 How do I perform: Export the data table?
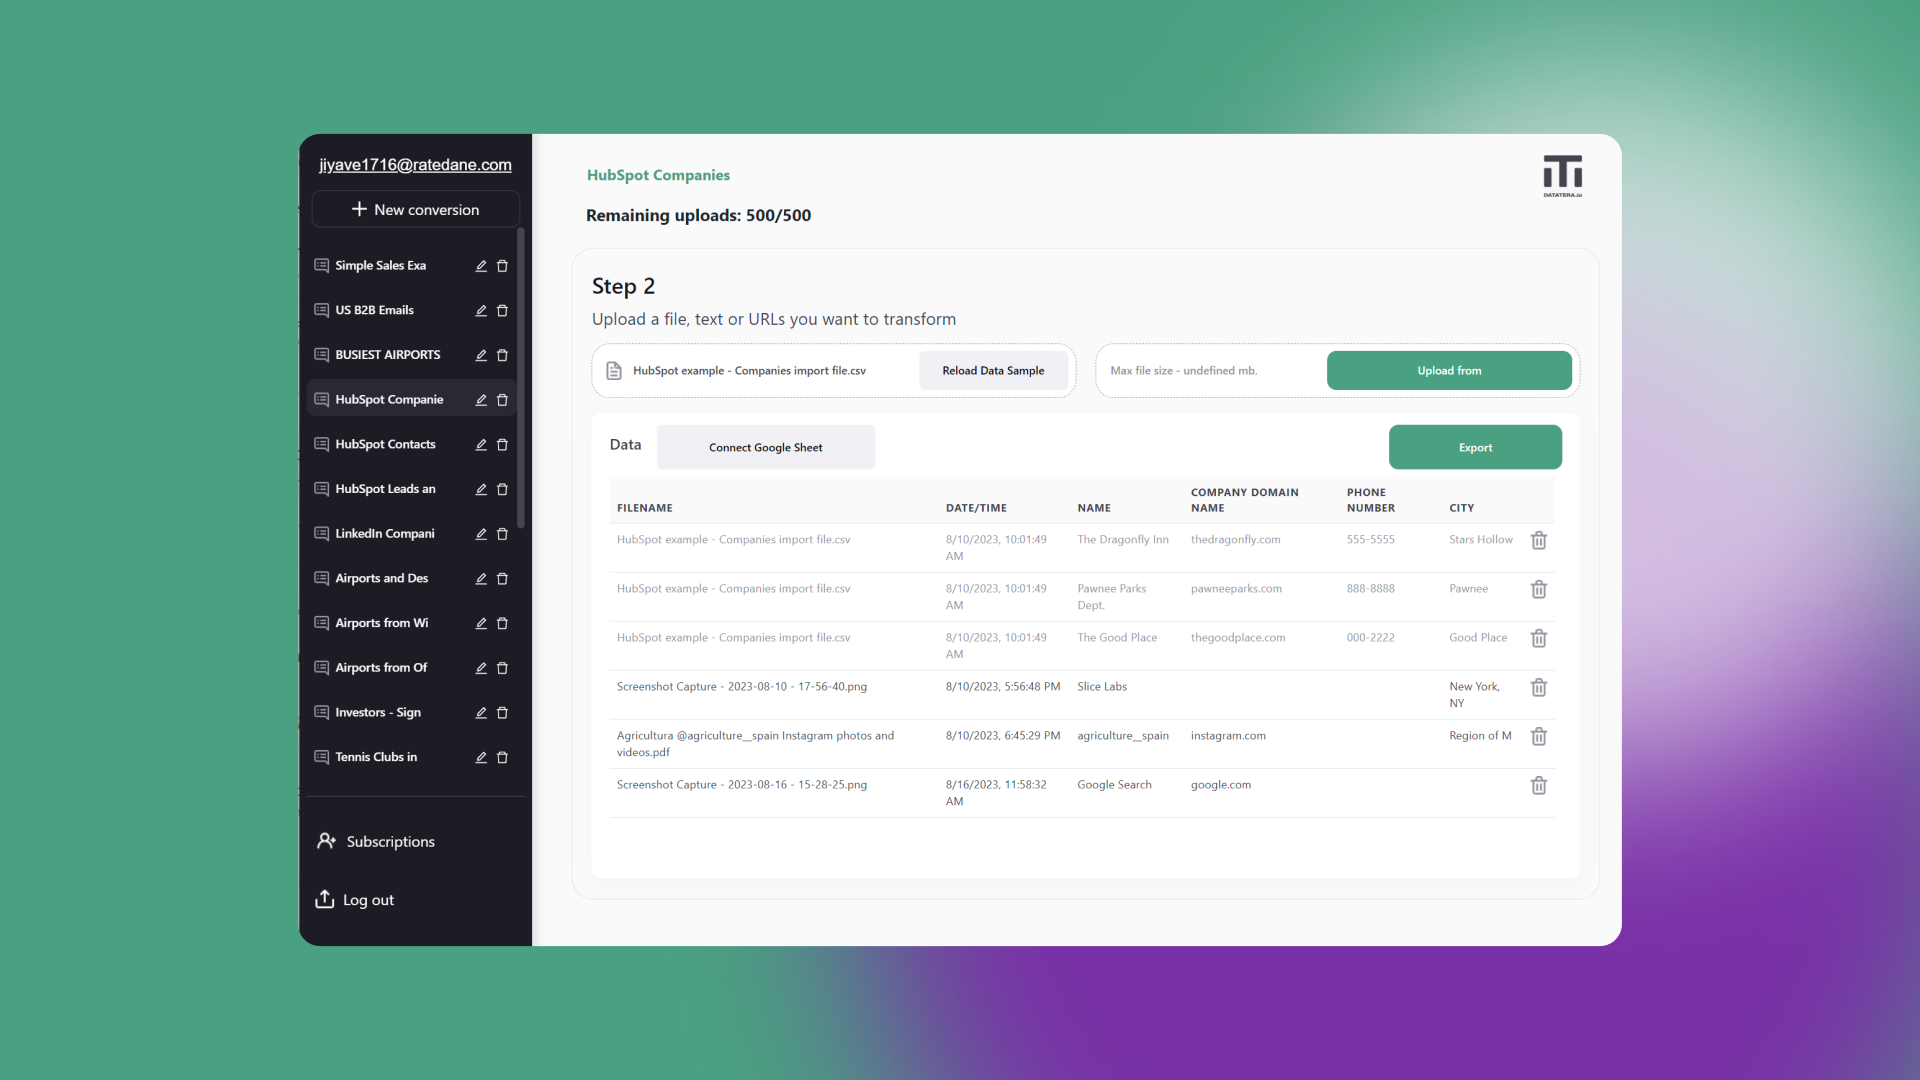[1474, 447]
